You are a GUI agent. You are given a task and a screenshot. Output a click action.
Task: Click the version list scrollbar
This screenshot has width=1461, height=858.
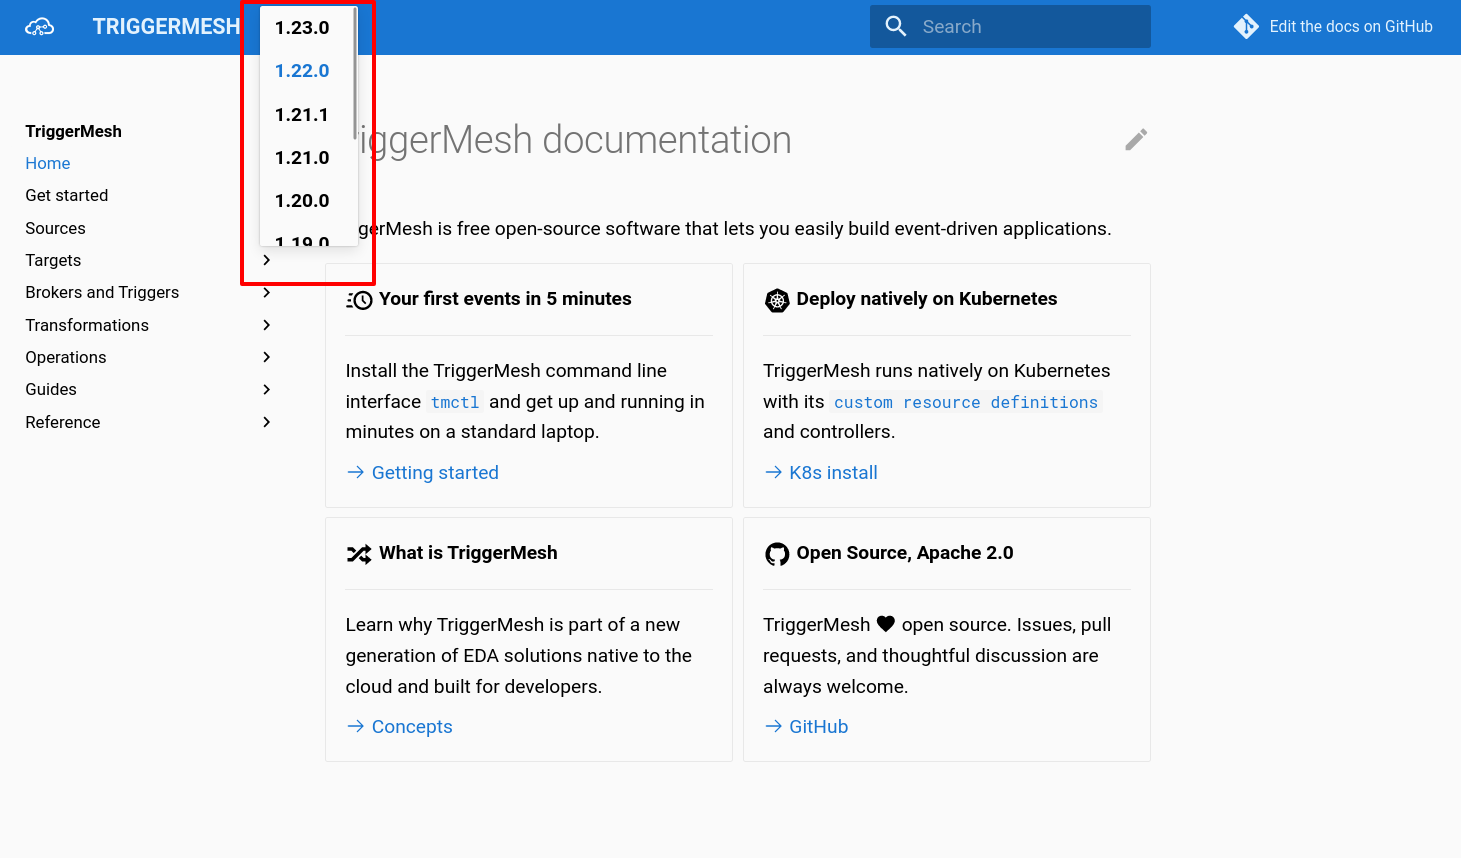point(355,74)
